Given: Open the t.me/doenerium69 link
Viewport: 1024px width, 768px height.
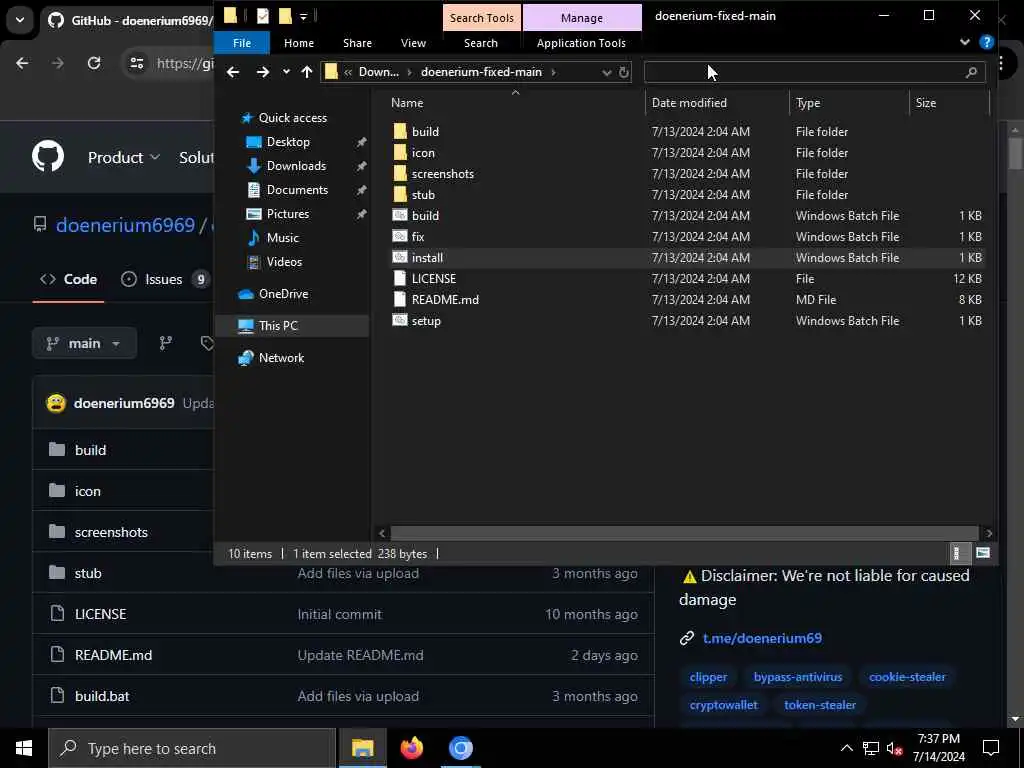Looking at the screenshot, I should pos(762,638).
